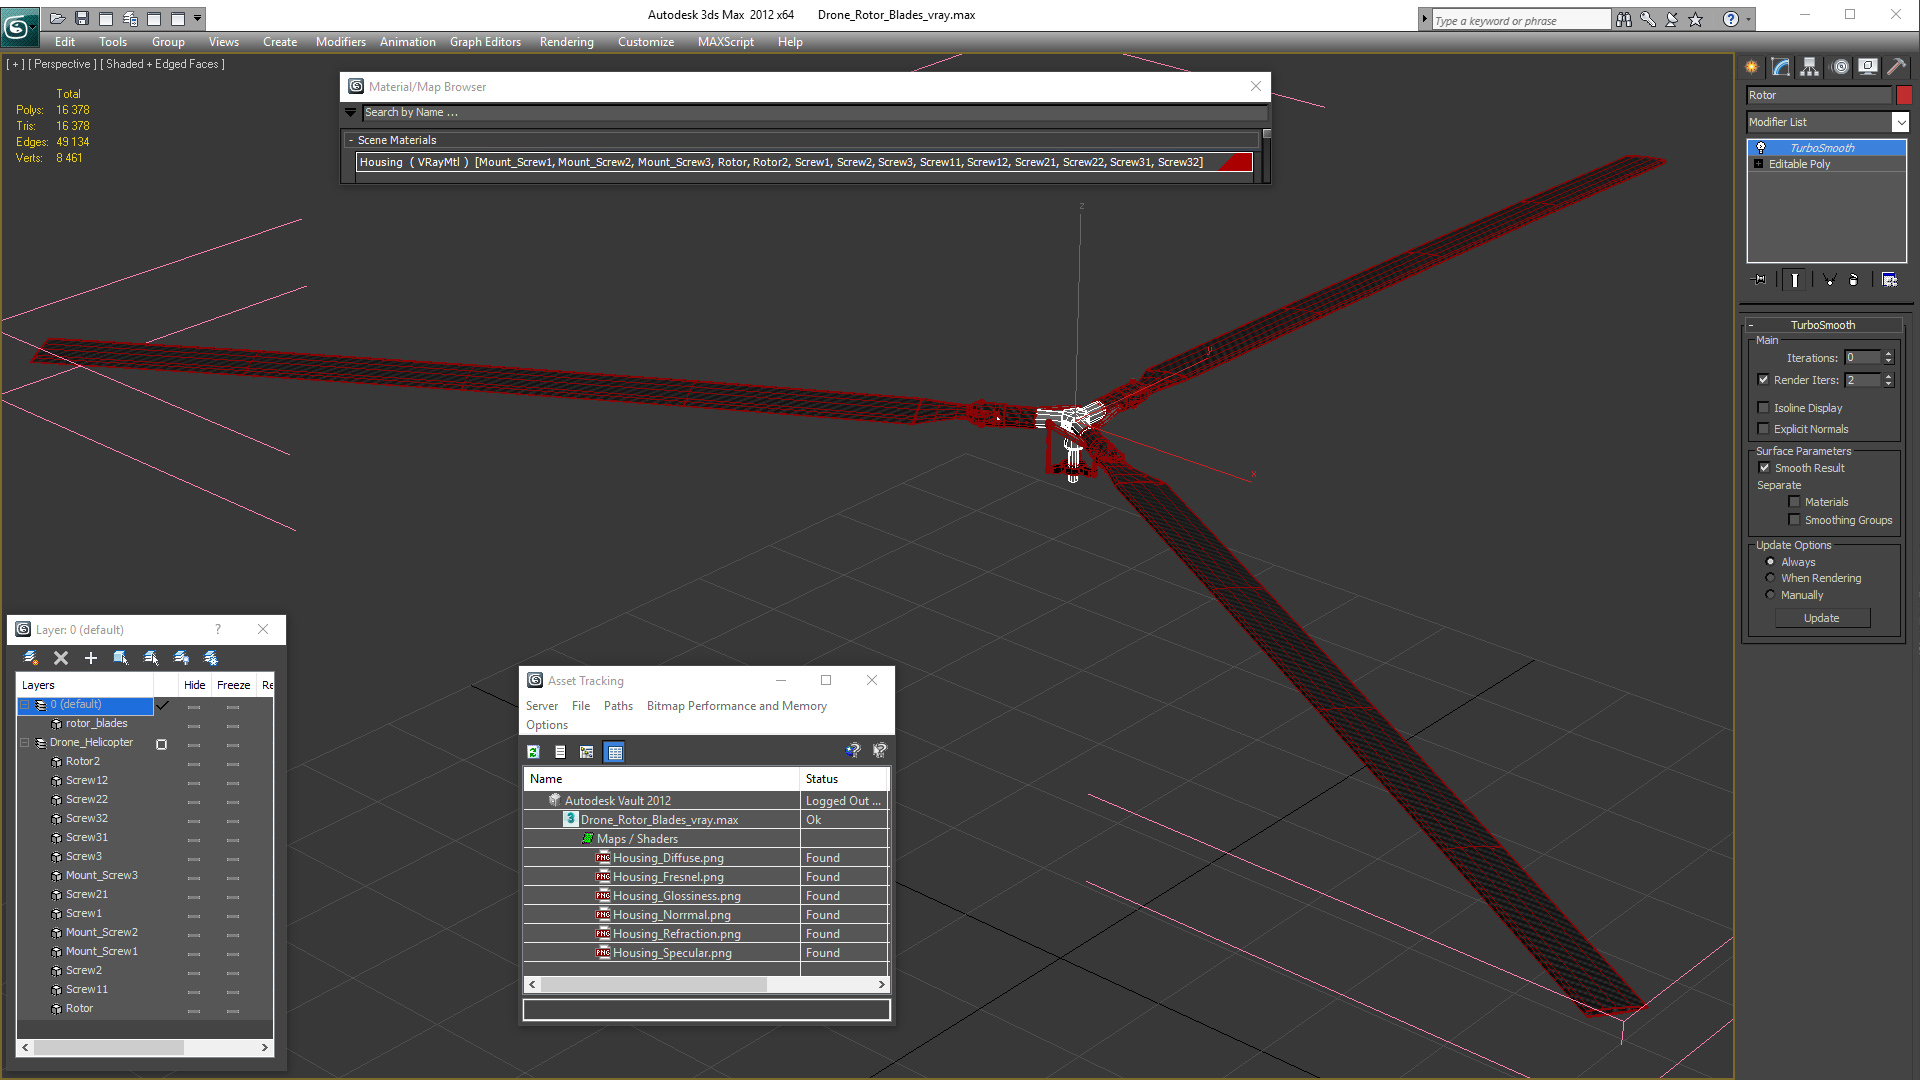Open the Modifier List dropdown
This screenshot has height=1080, width=1920.
coord(1900,122)
